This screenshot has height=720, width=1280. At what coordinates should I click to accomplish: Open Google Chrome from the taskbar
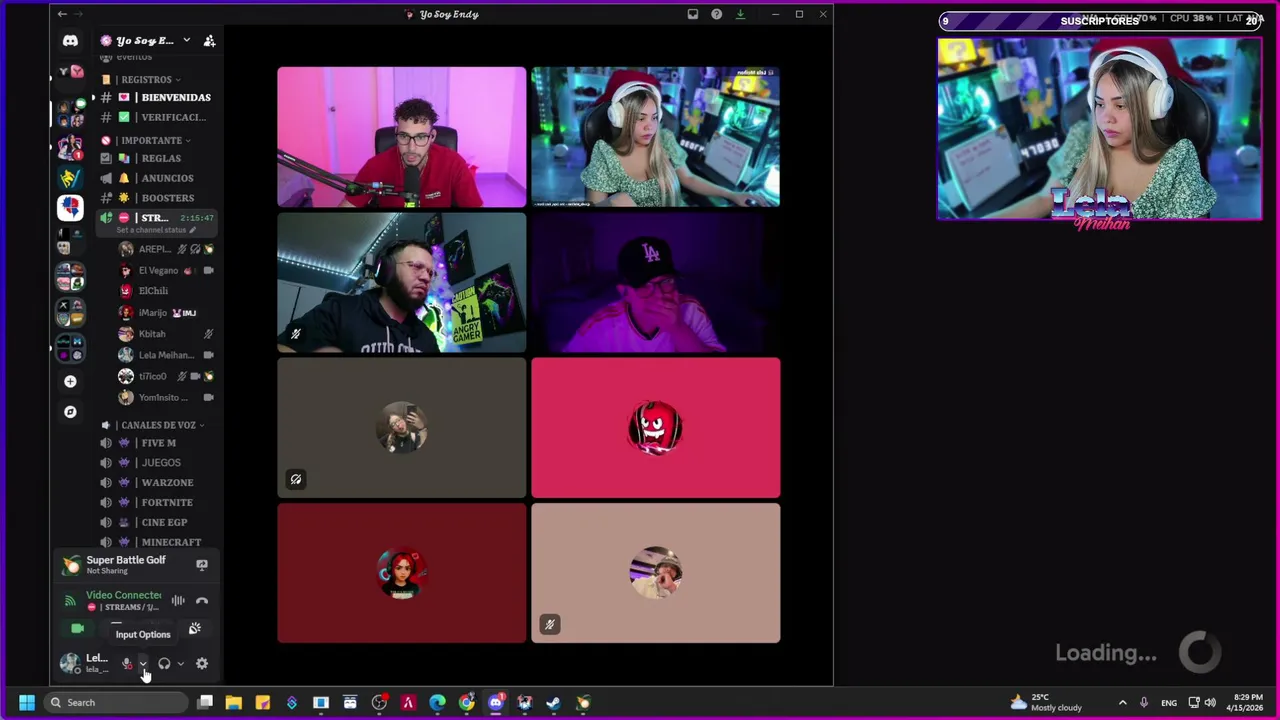pos(466,702)
